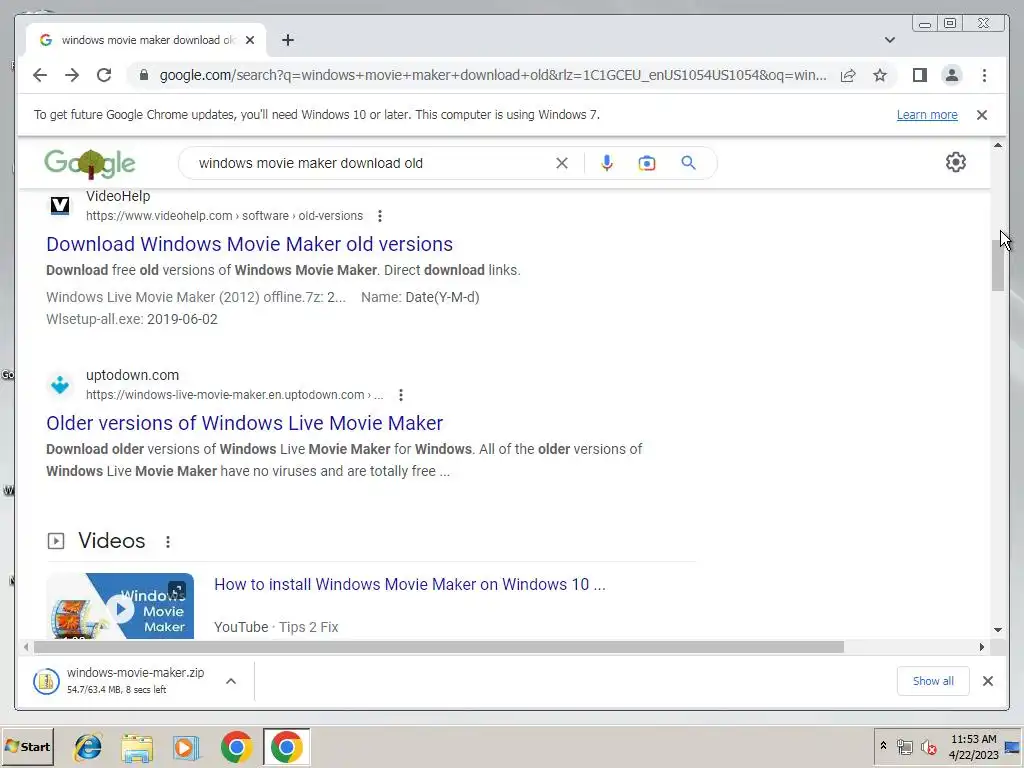Launch Internet Explorer from the taskbar
The width and height of the screenshot is (1024, 768).
(88, 747)
